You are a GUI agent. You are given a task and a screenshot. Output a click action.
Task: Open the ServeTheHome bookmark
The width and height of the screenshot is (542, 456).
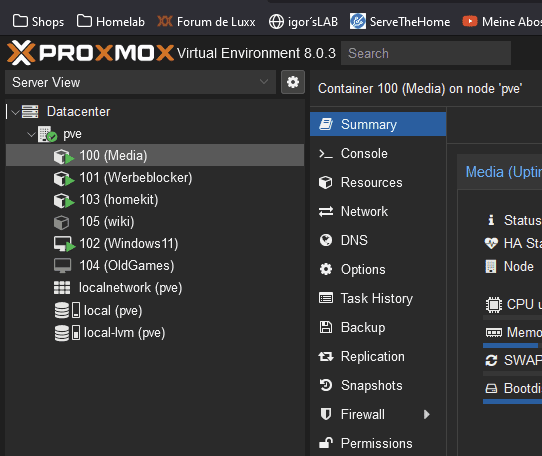[x=400, y=21]
